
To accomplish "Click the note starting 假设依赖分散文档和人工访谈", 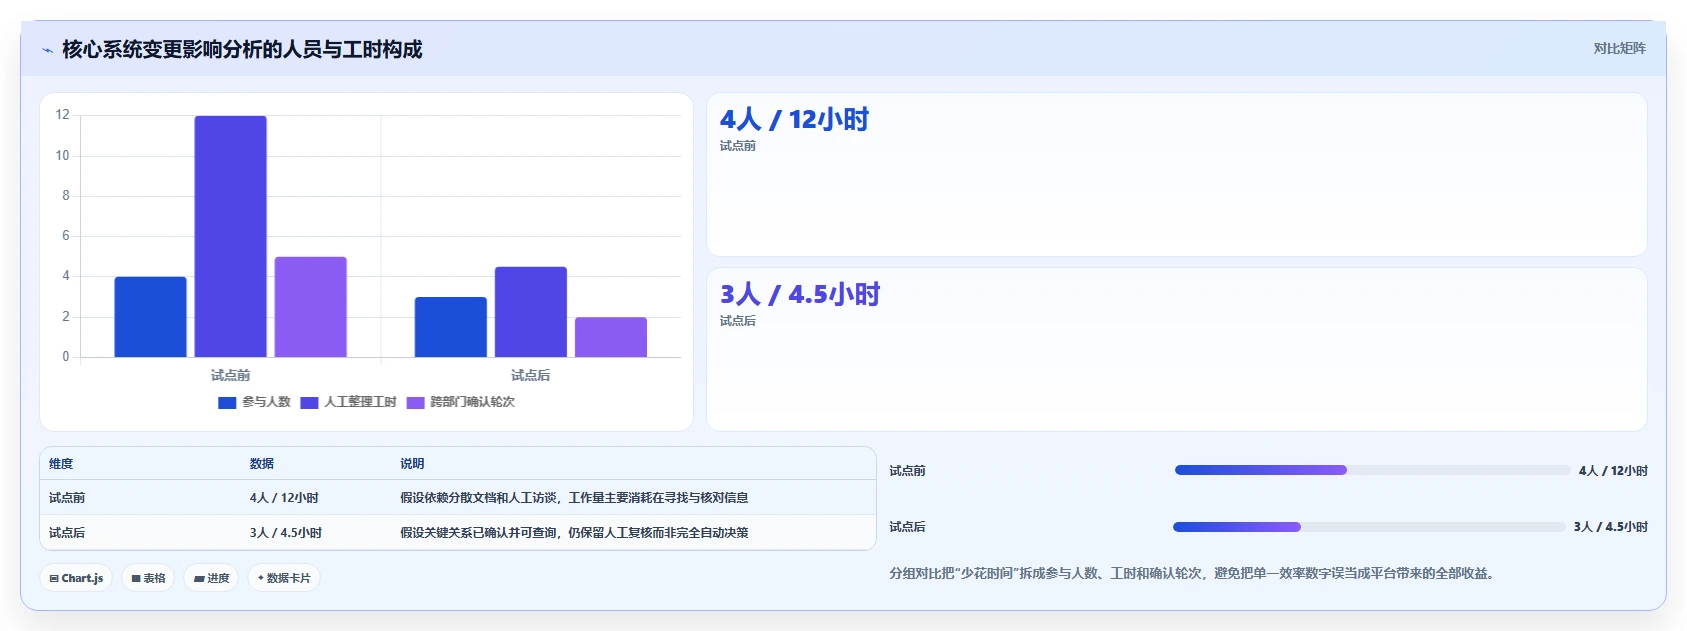I will pos(574,498).
